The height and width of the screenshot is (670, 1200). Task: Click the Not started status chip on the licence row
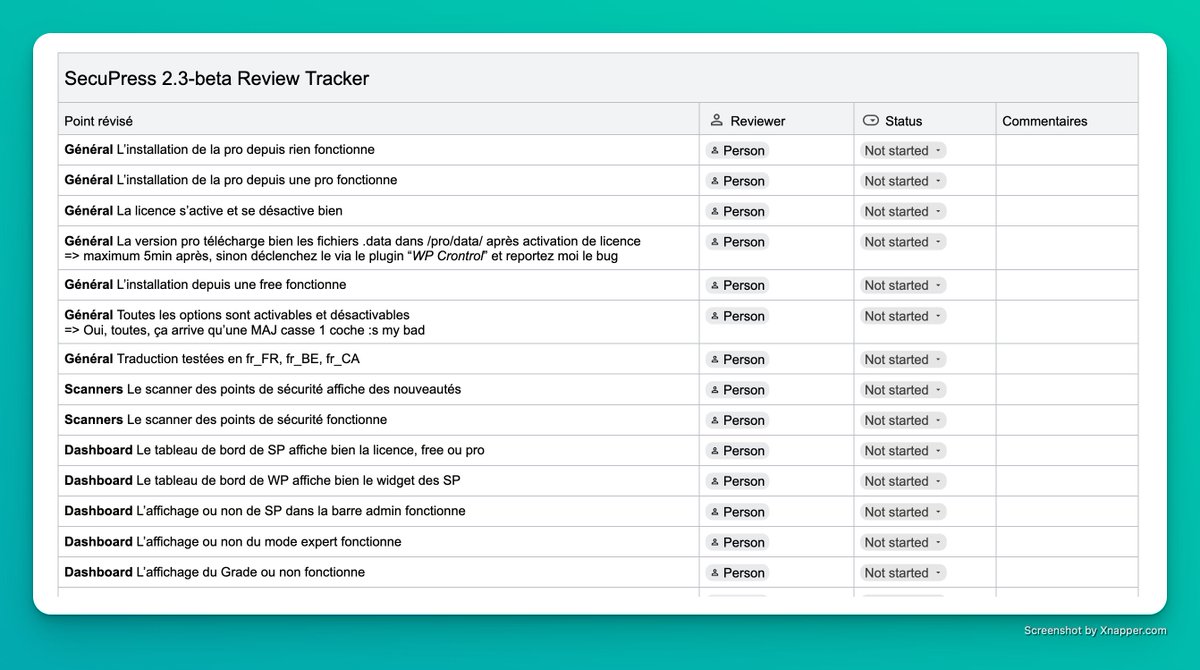899,211
